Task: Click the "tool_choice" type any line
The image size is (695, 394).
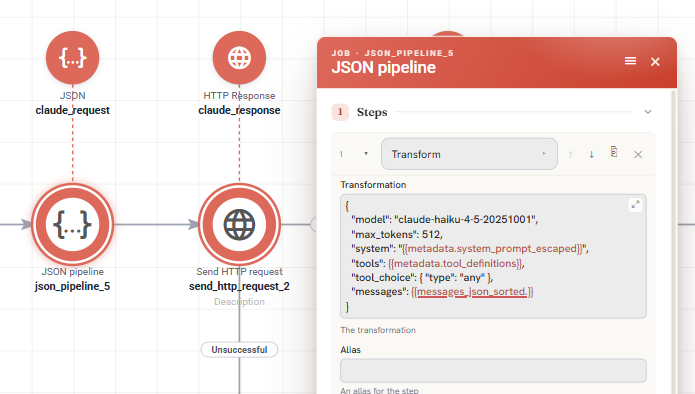Action: [x=422, y=277]
